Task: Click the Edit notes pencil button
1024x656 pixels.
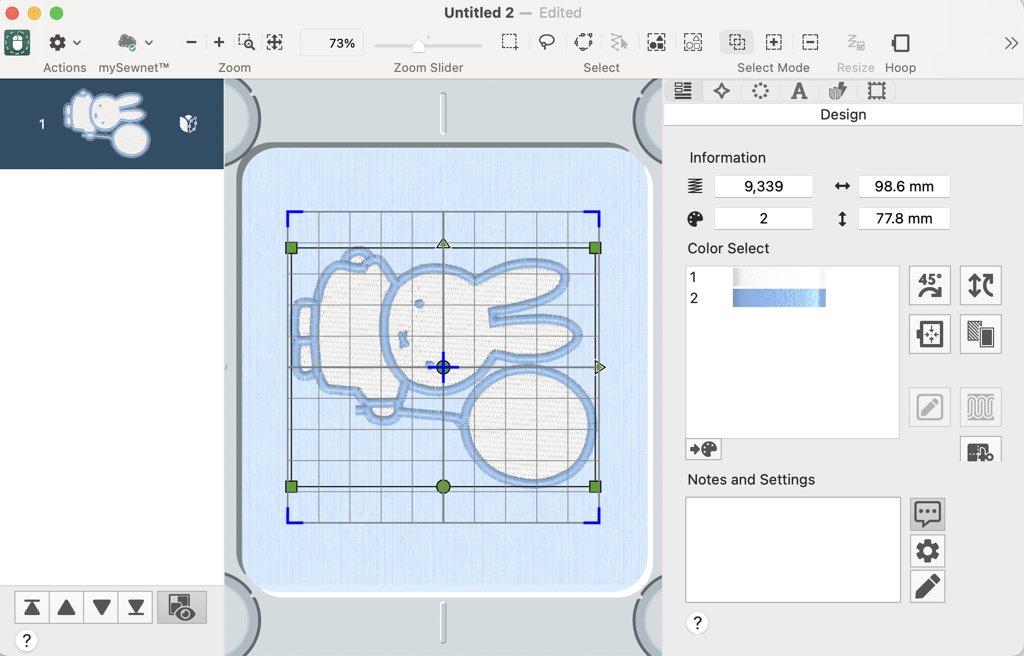Action: tap(927, 587)
